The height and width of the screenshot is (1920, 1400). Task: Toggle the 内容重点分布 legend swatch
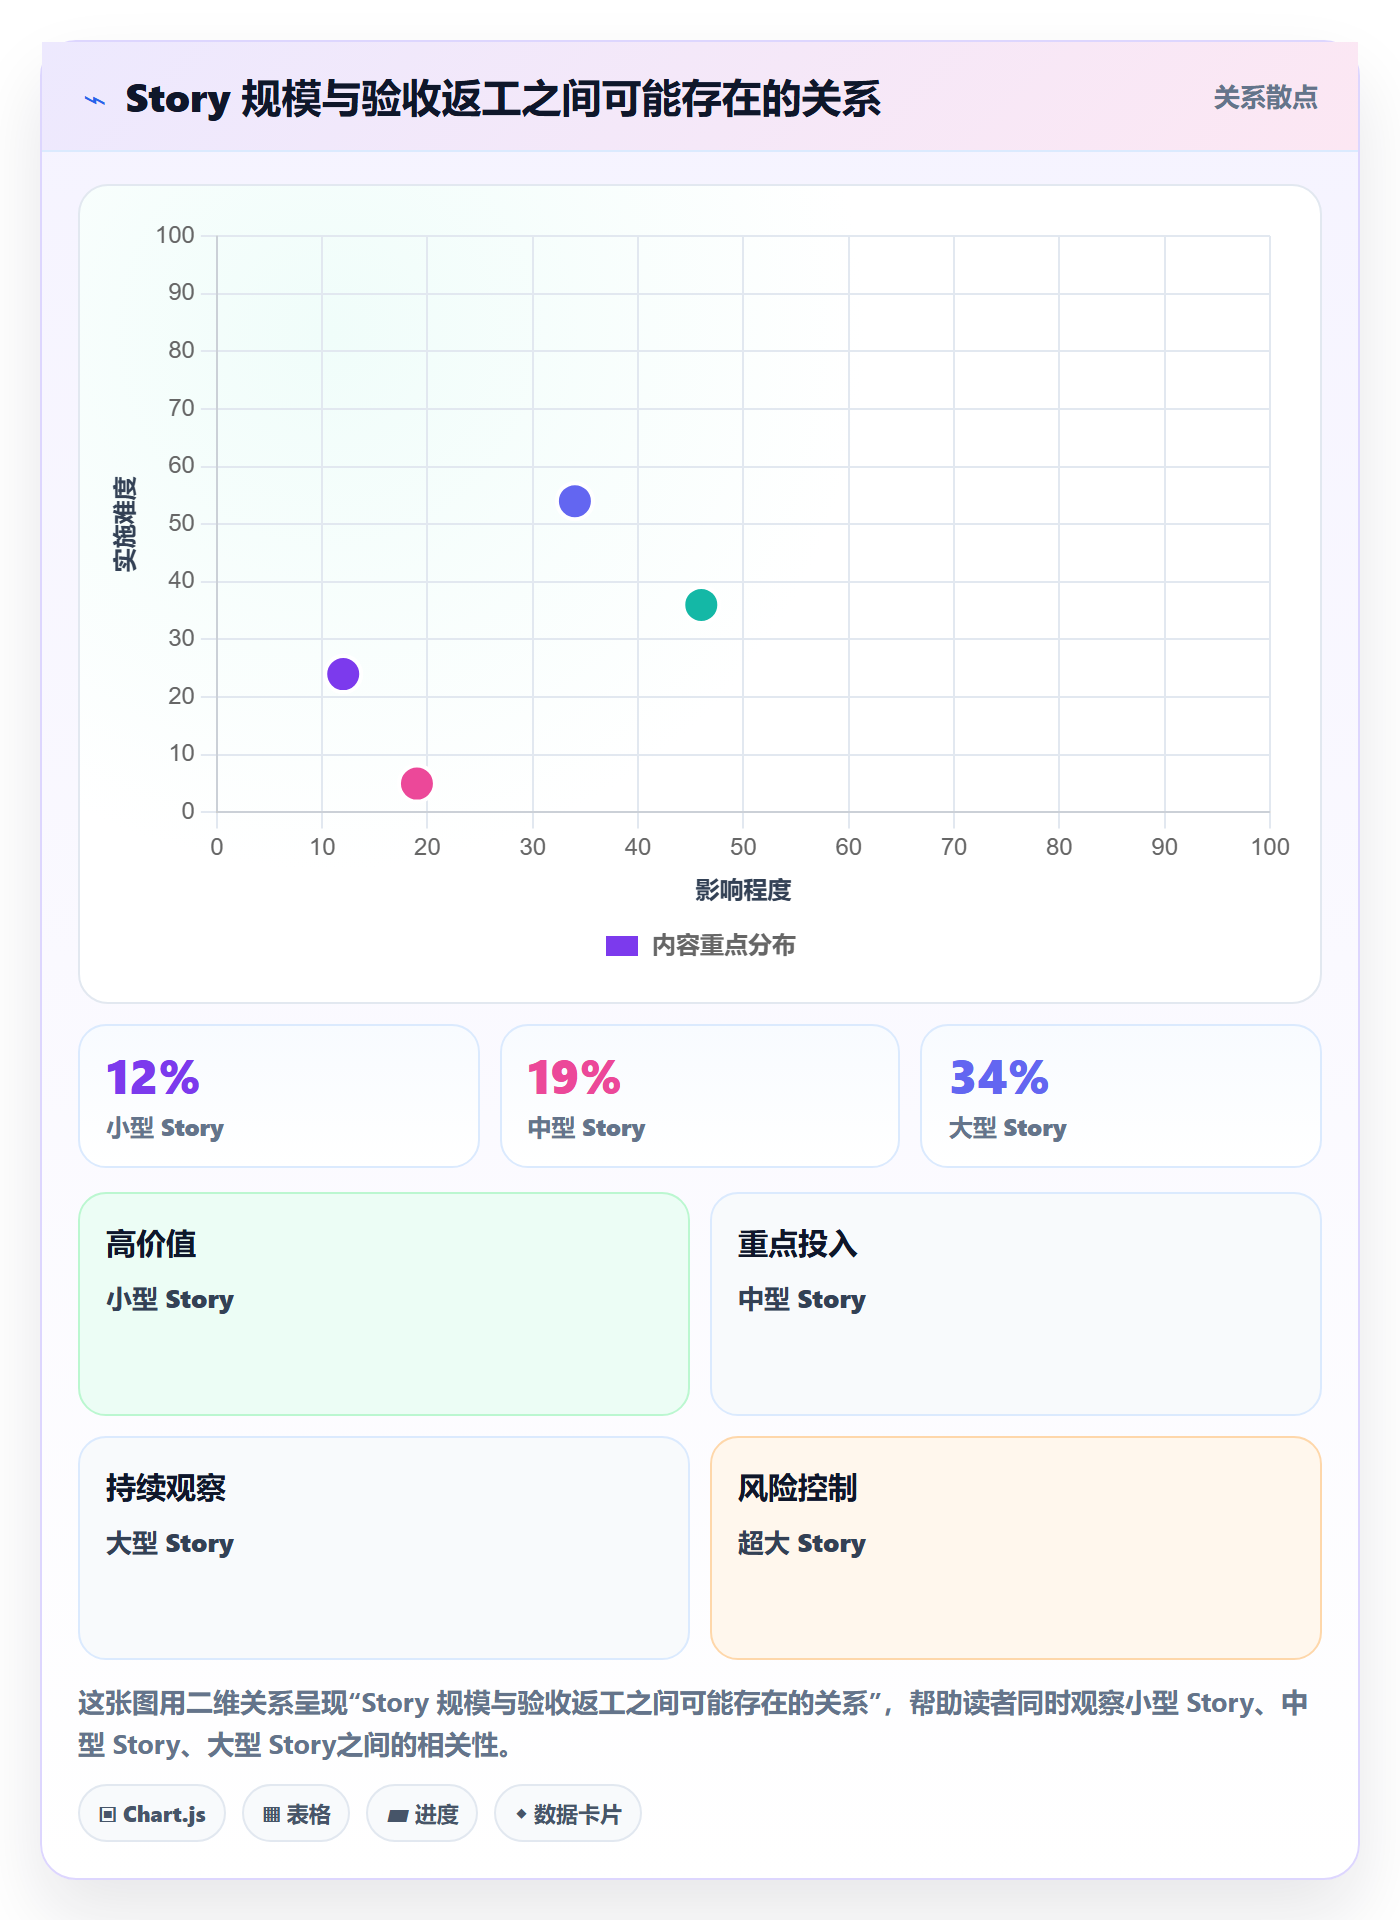point(622,946)
